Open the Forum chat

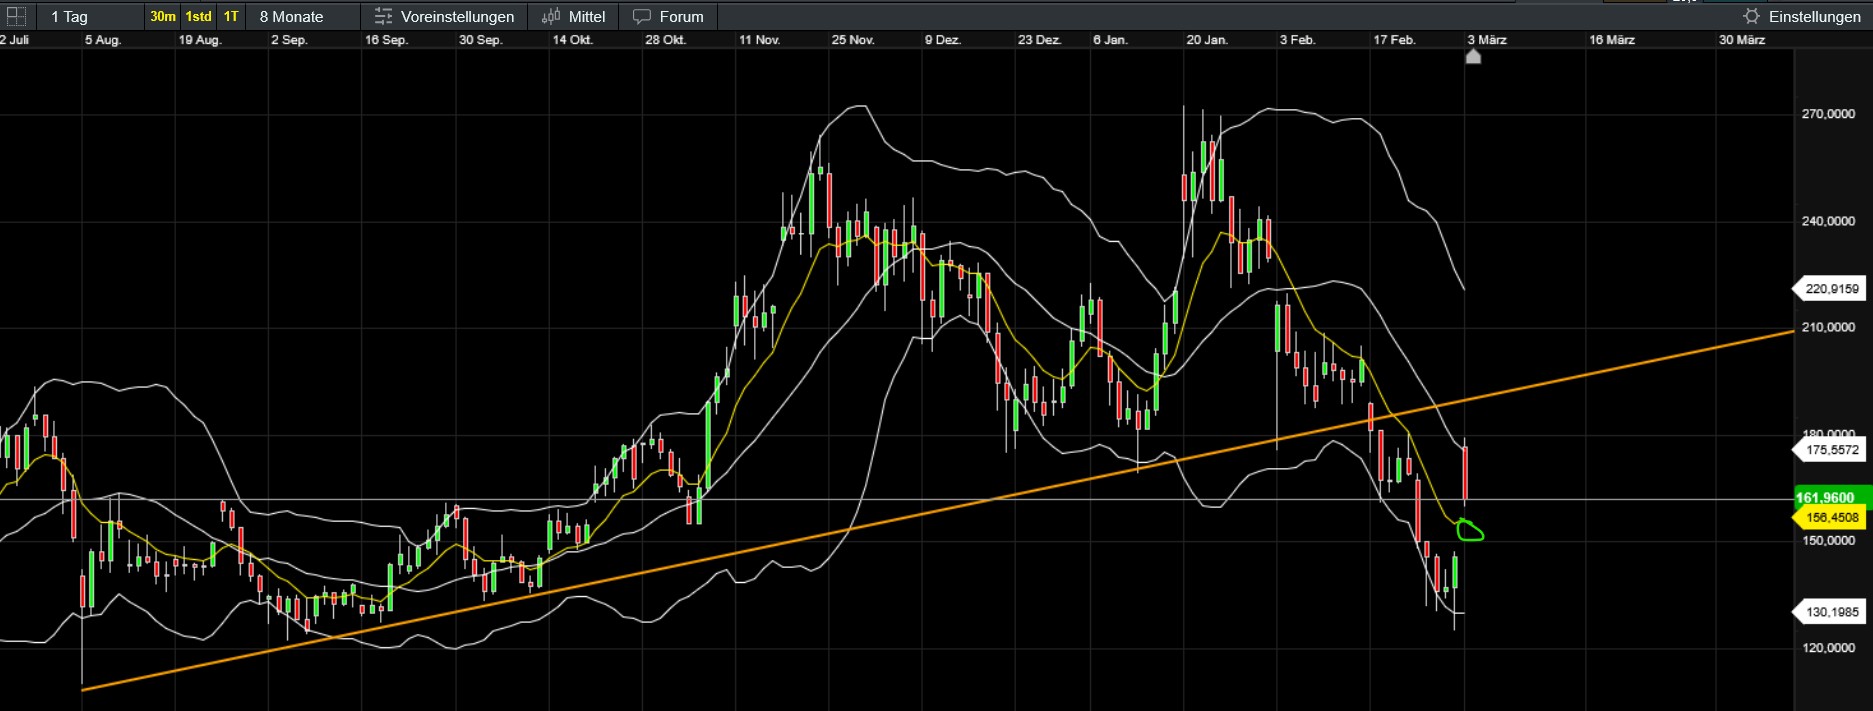click(x=668, y=16)
